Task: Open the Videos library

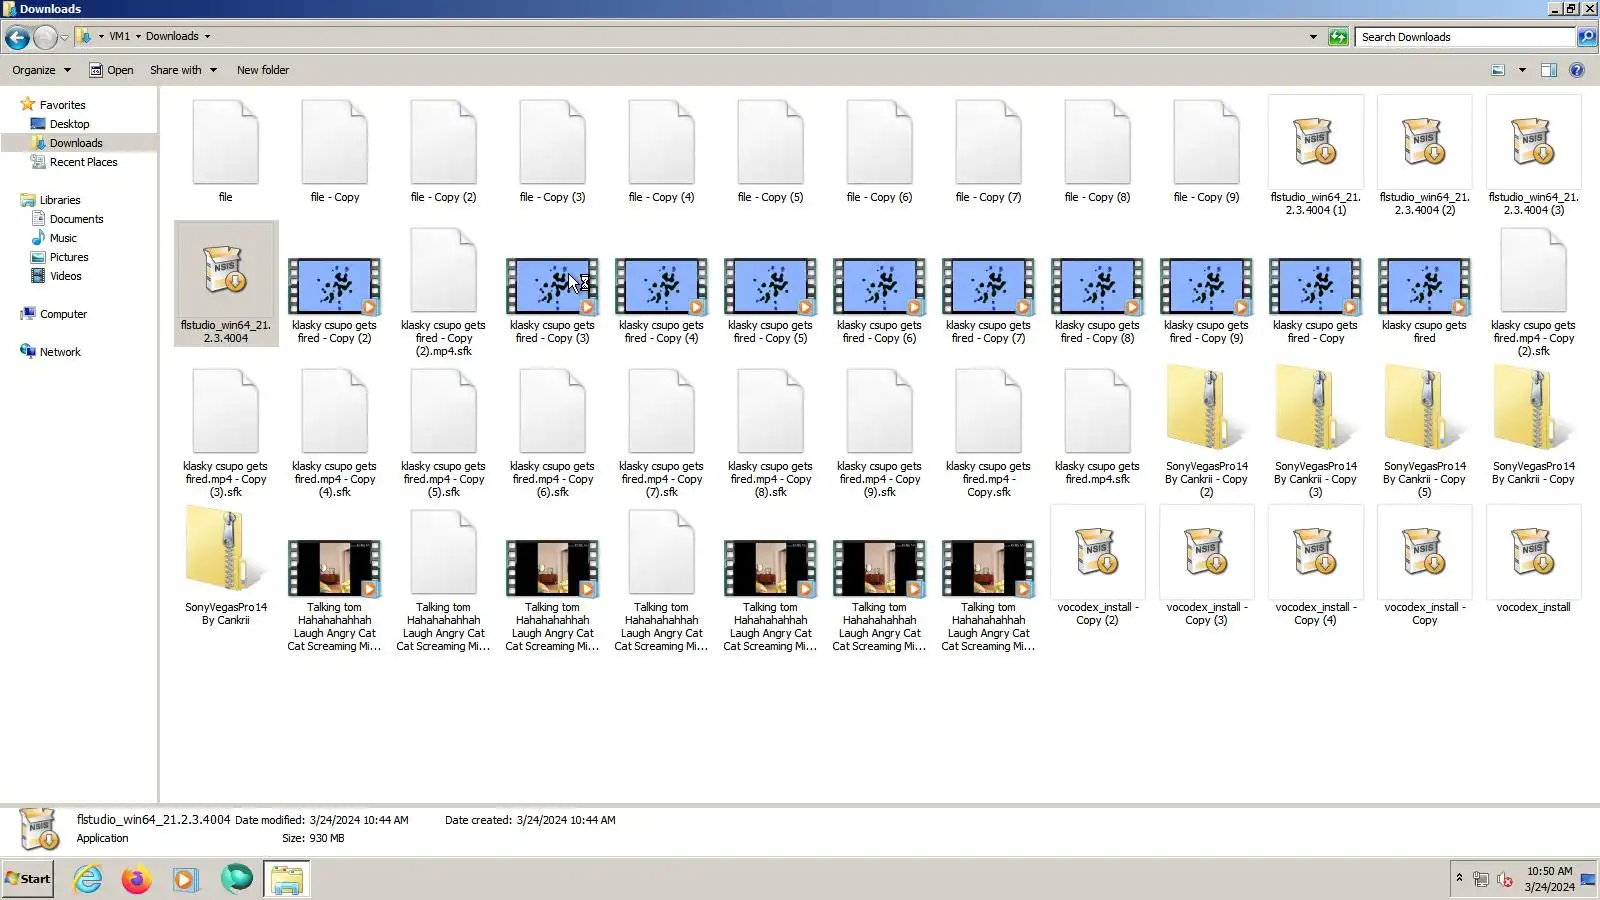Action: 65,276
